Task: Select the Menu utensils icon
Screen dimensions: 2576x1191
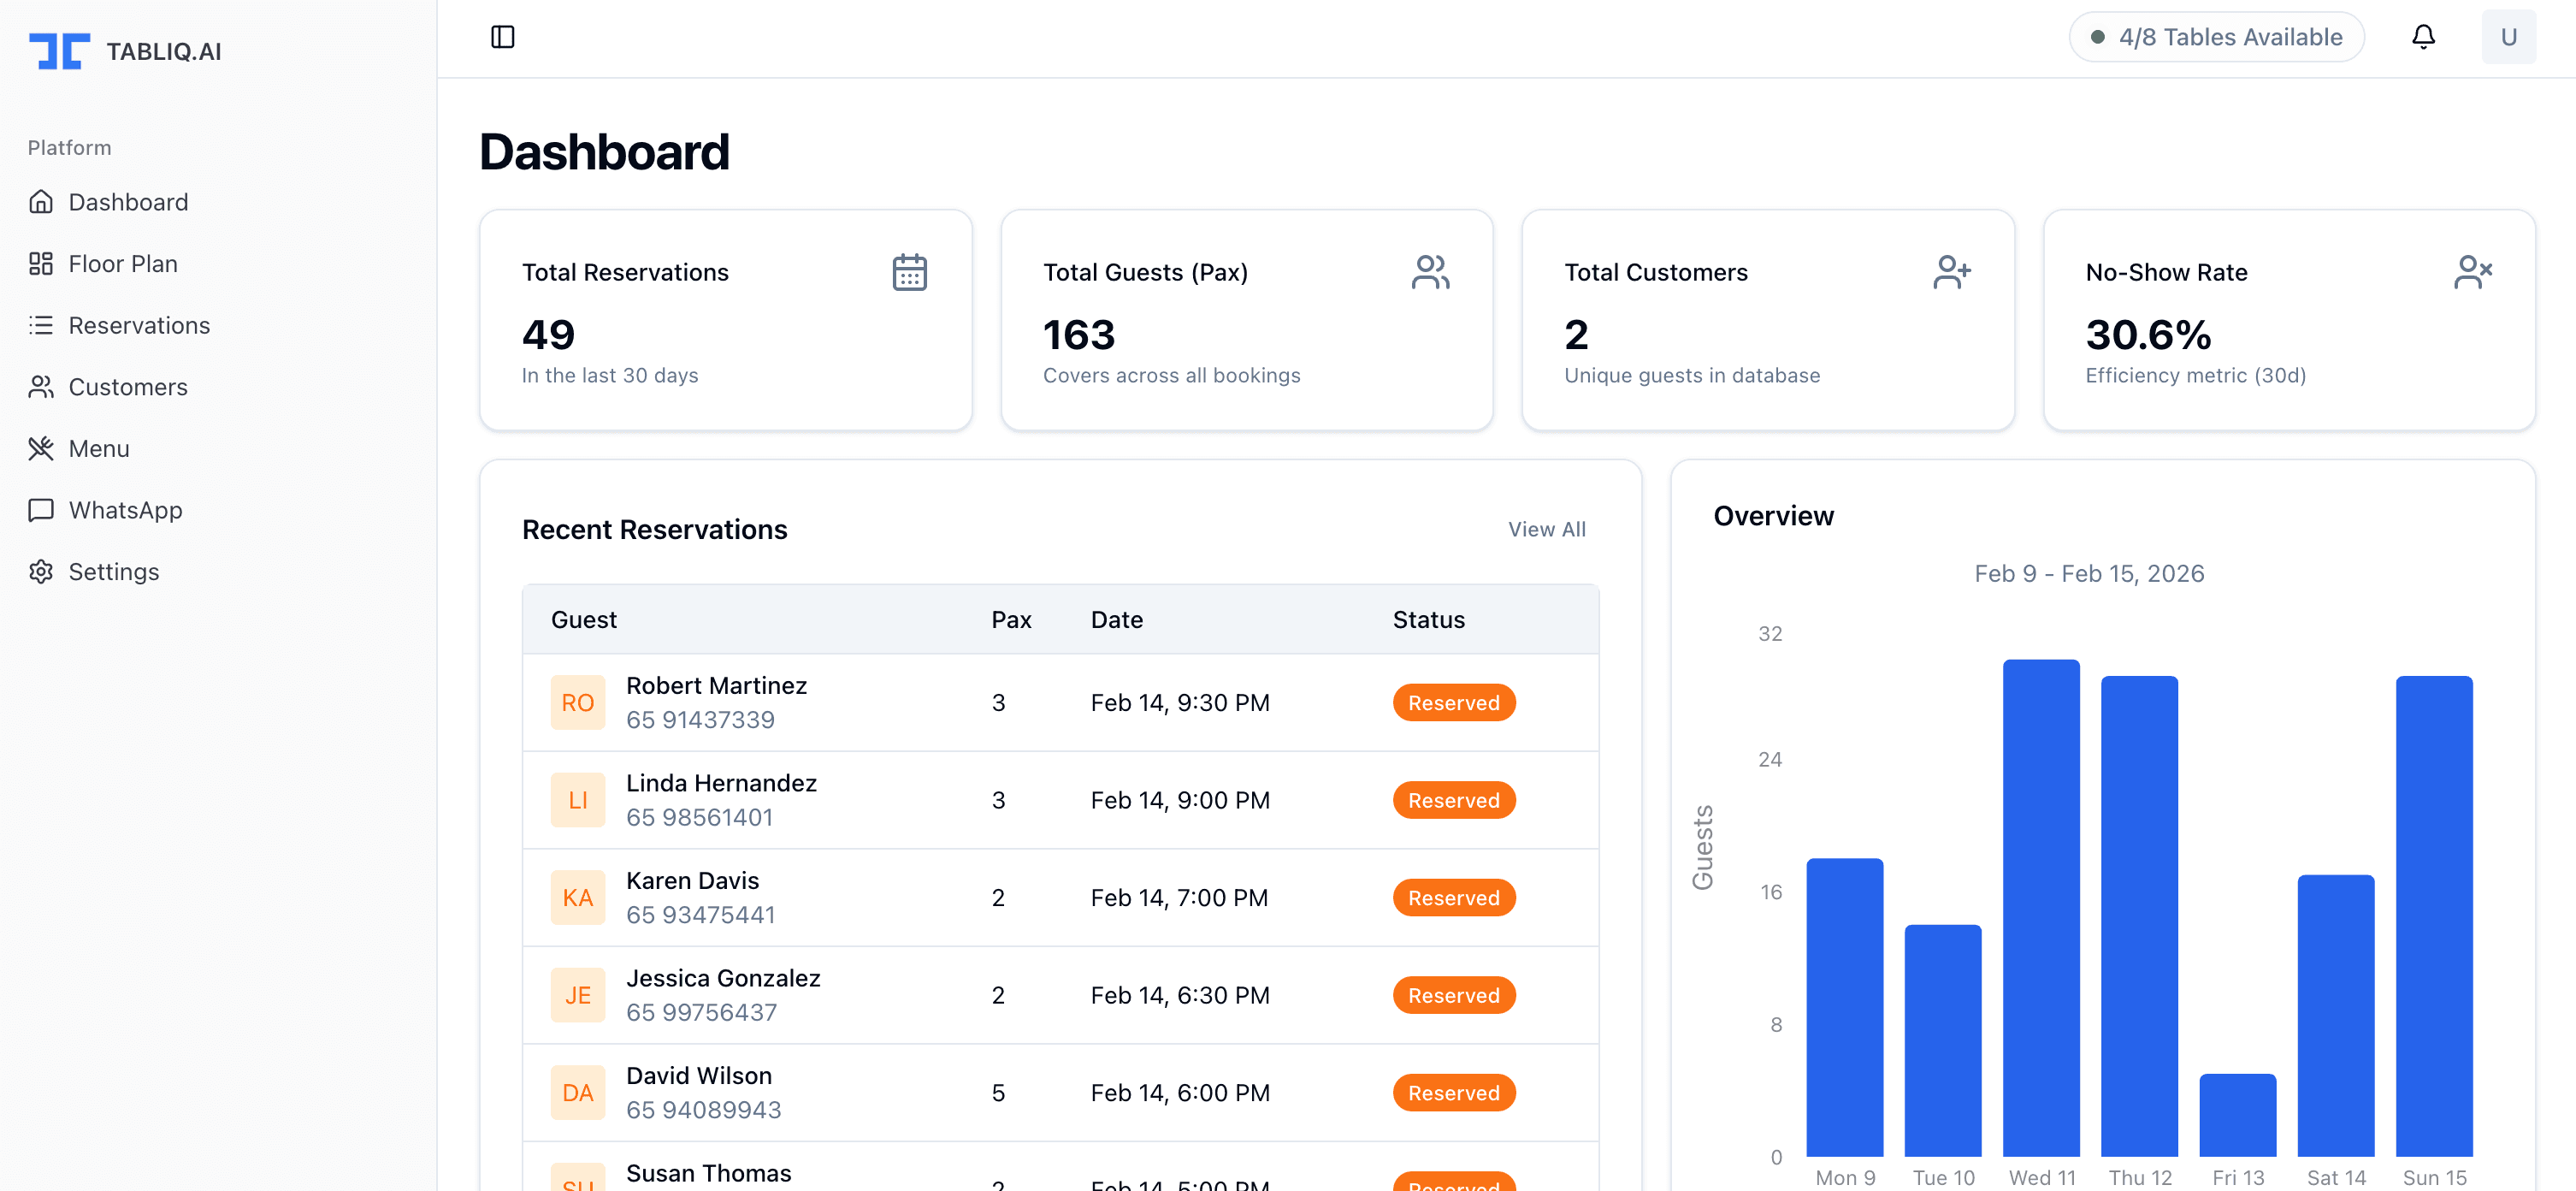Action: coord(42,448)
